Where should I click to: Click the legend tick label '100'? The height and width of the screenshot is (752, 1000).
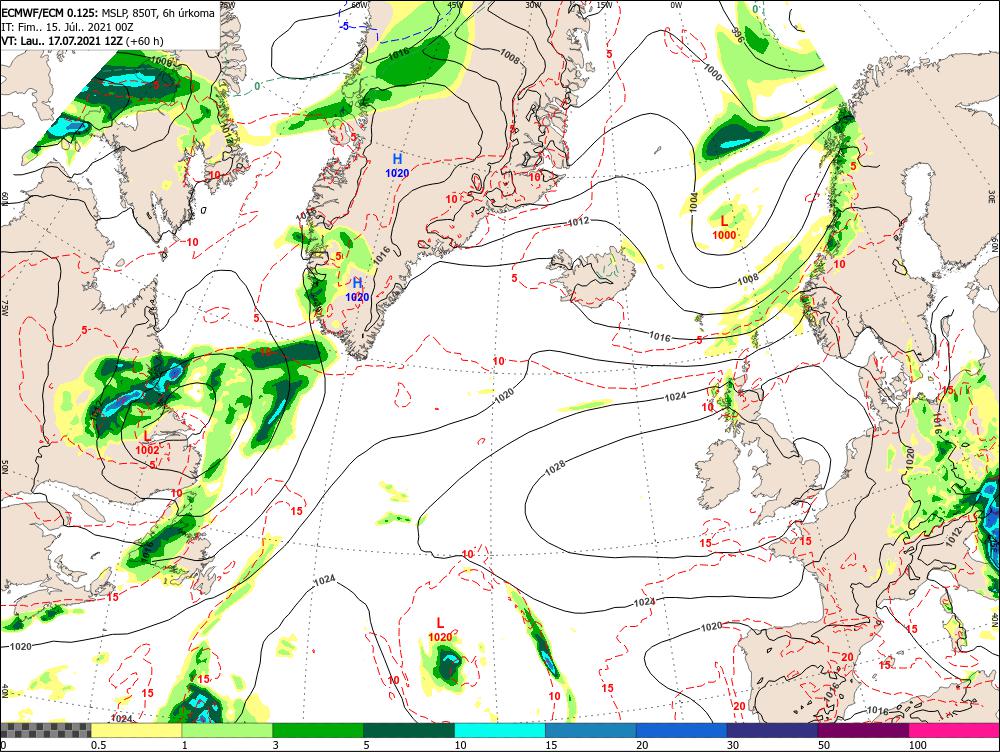pyautogui.click(x=917, y=745)
